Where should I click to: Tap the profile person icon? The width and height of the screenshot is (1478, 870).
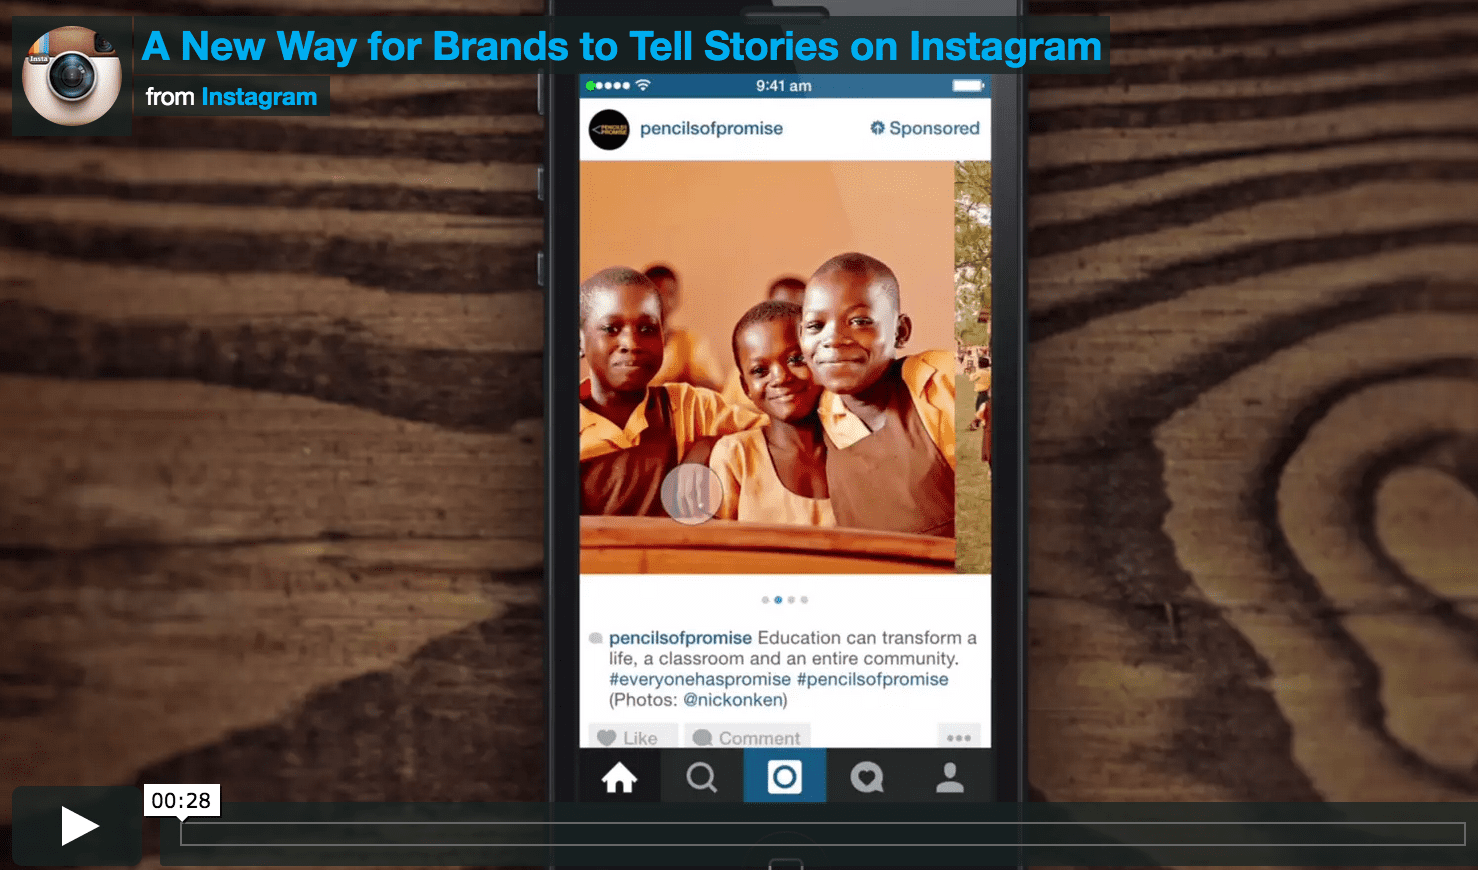[x=950, y=777]
